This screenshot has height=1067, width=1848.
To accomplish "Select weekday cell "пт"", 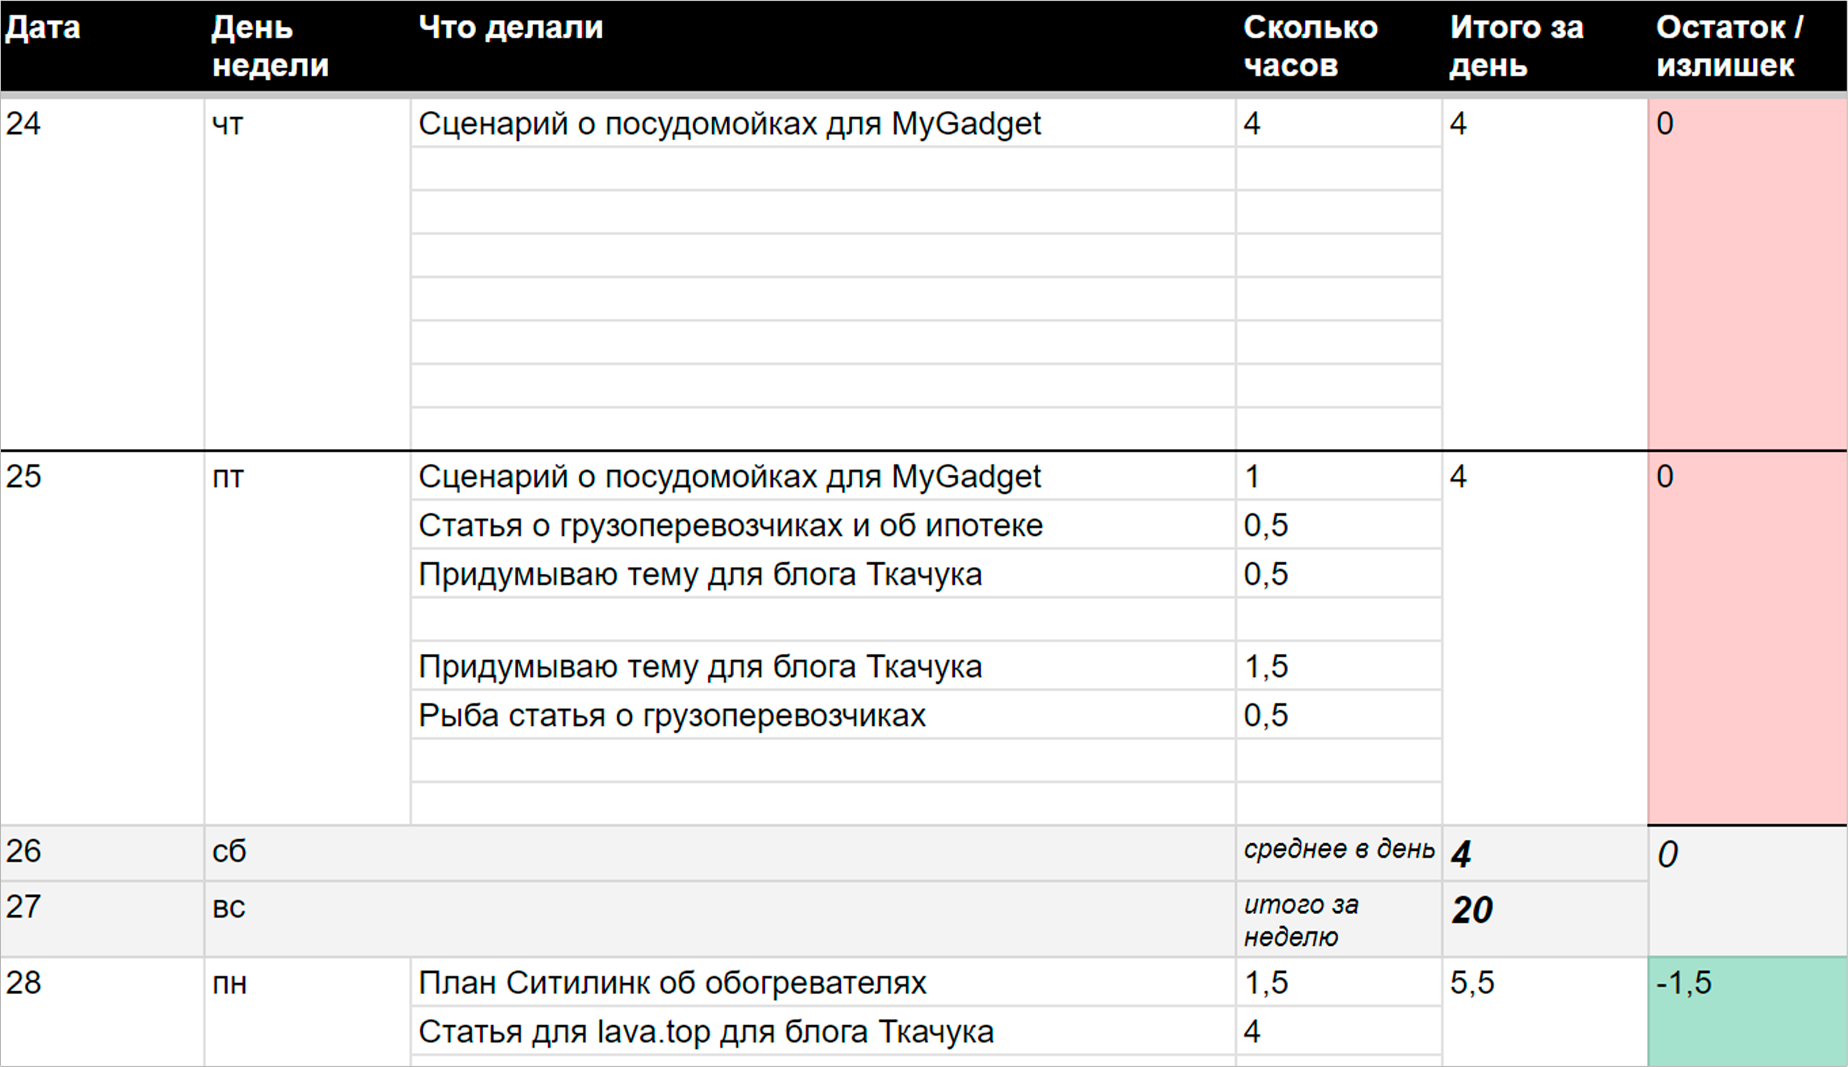I will coord(308,638).
